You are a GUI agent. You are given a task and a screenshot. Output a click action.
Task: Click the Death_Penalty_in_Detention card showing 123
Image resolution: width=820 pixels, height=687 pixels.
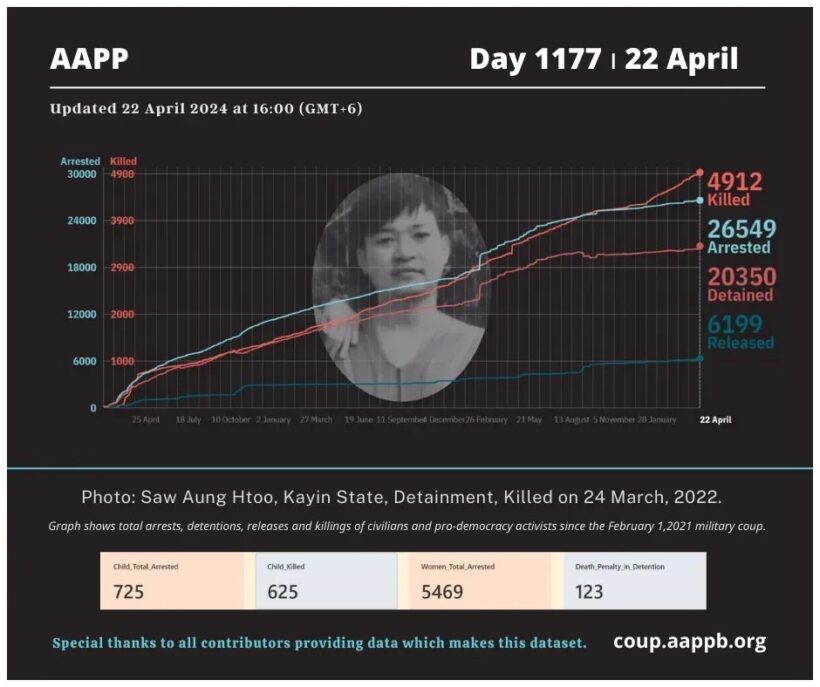[634, 581]
